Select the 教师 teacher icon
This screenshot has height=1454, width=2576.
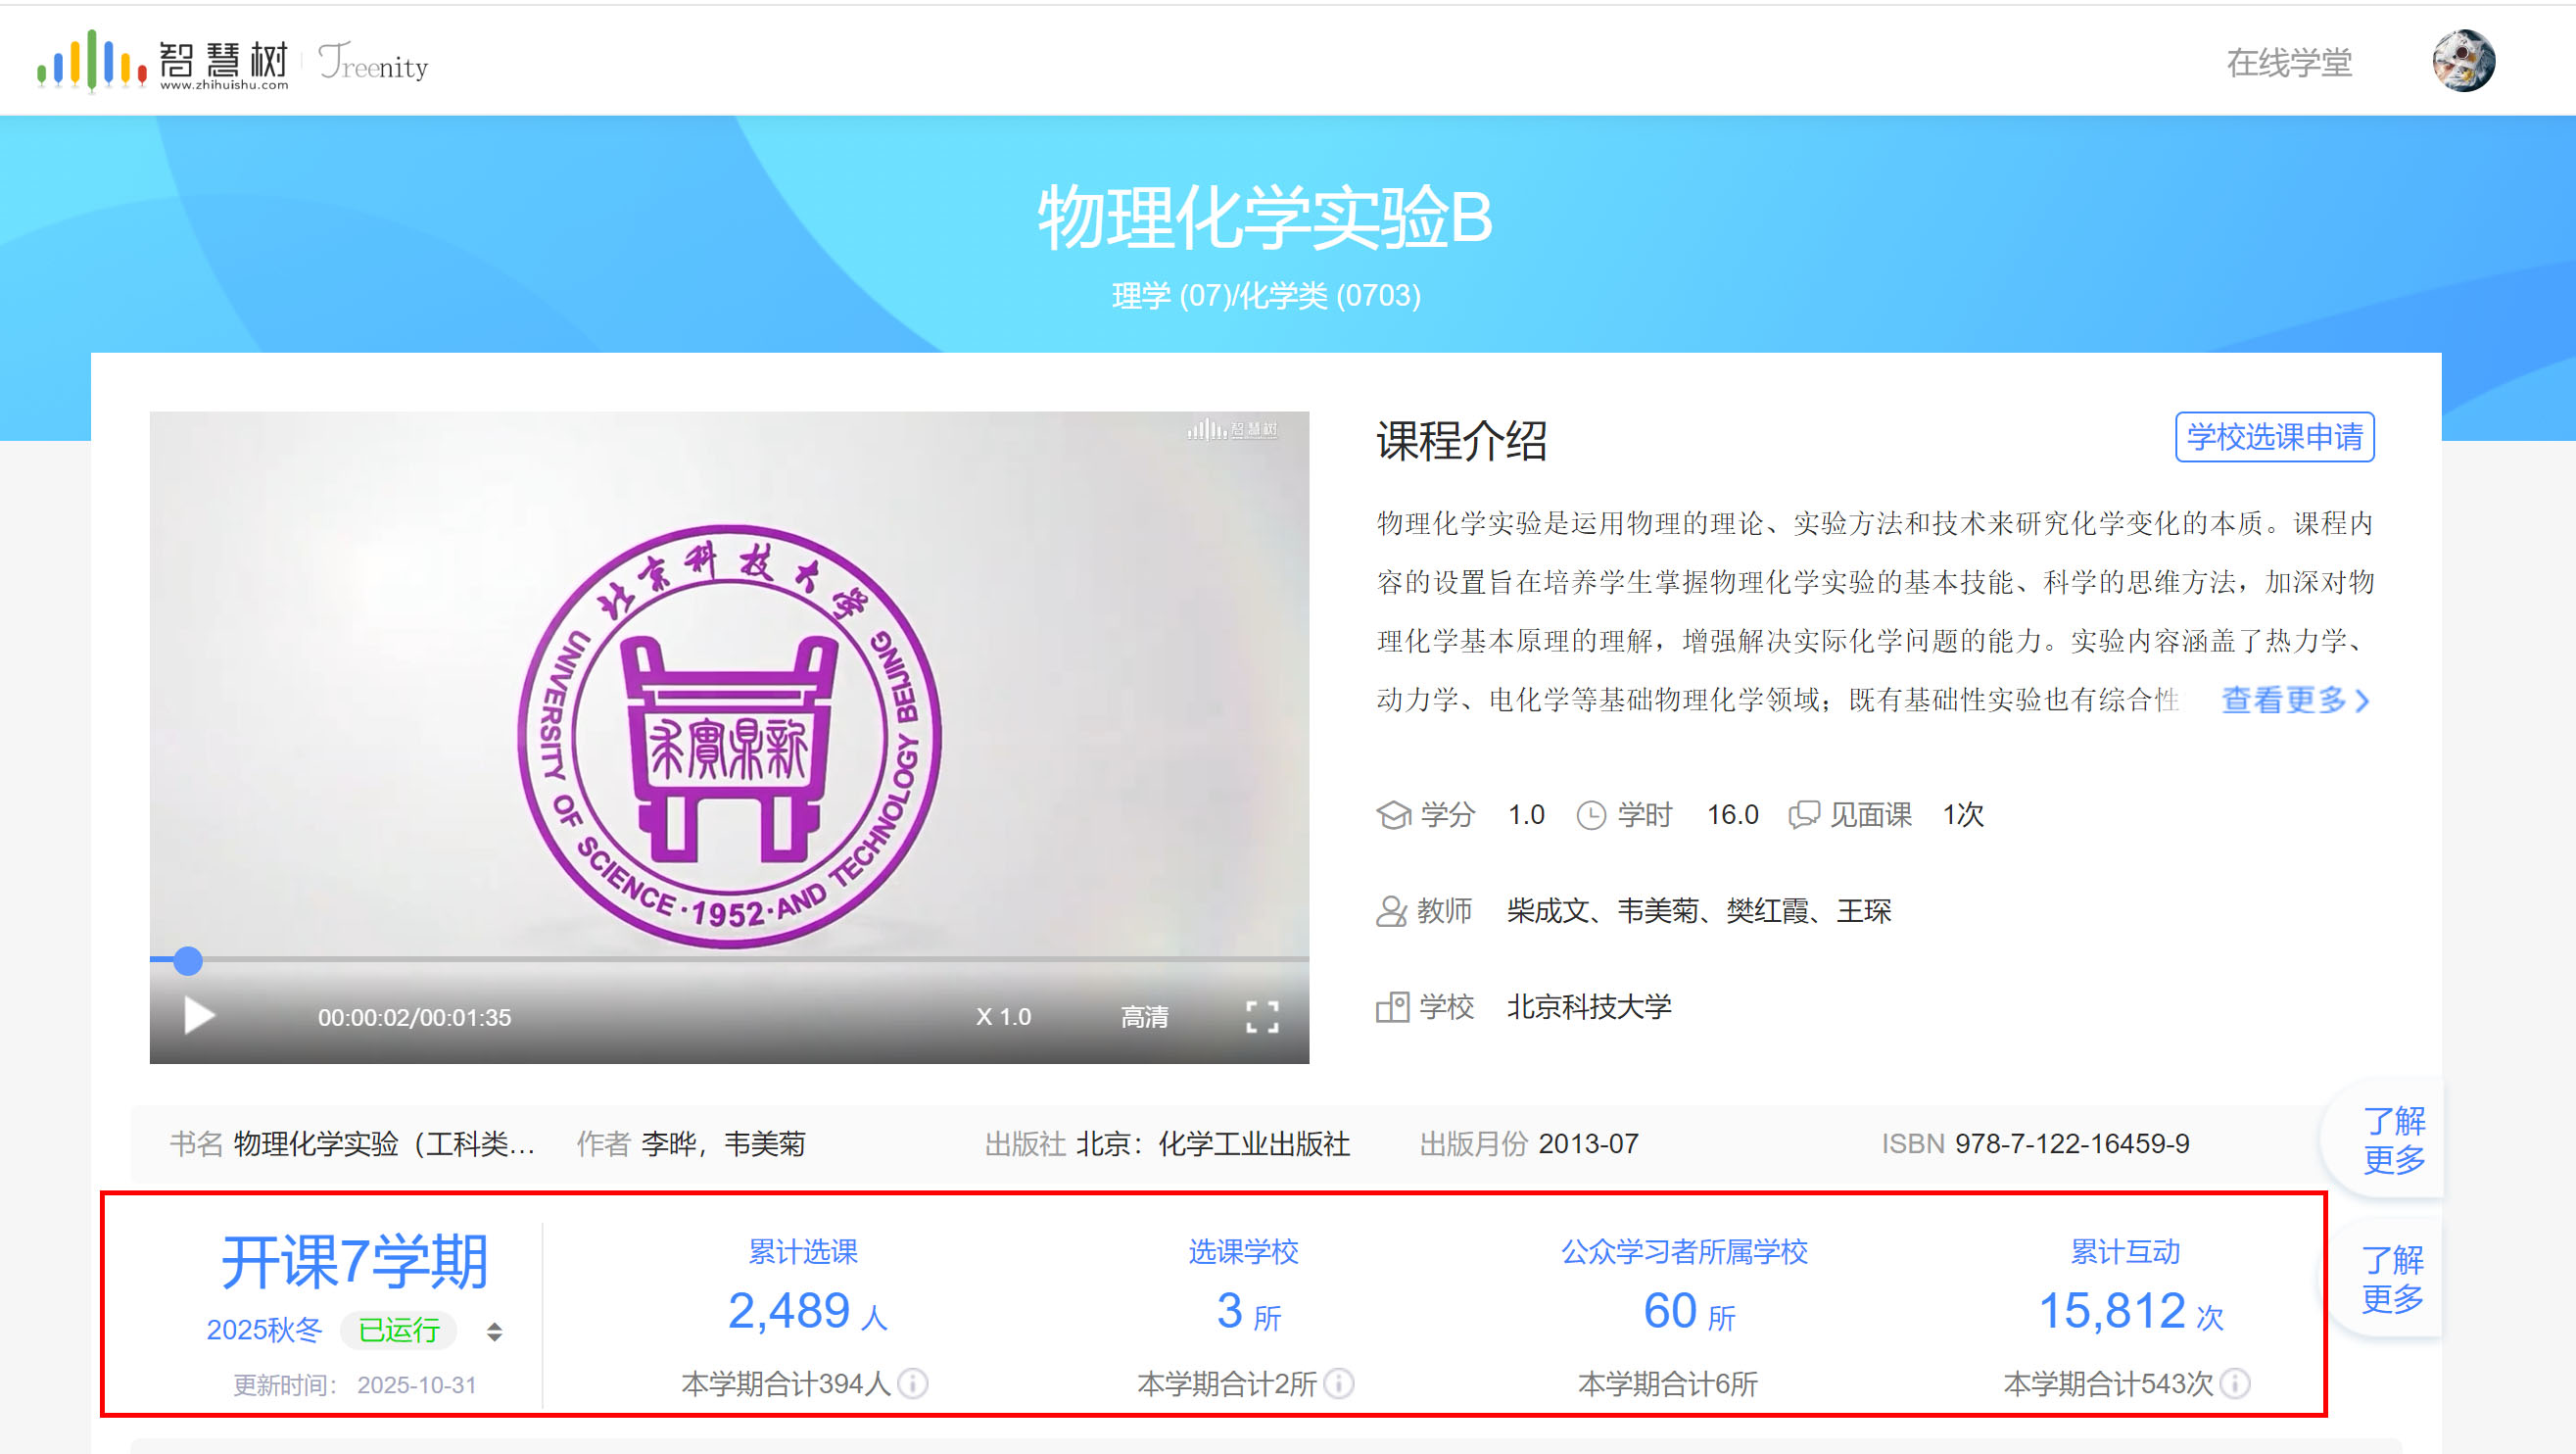1392,911
